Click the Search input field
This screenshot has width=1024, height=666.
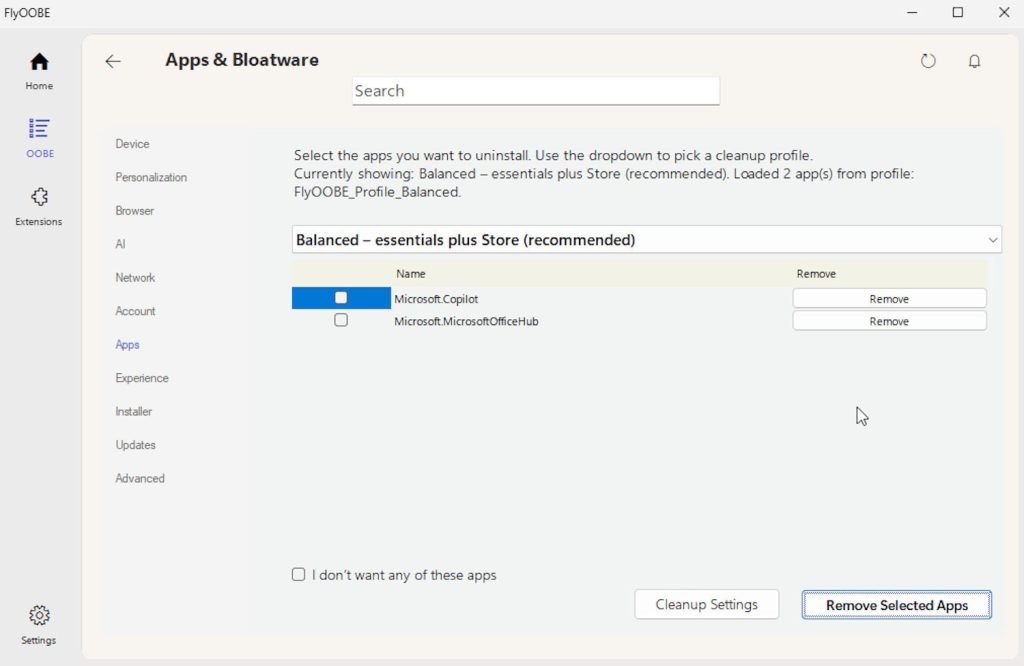tap(535, 91)
